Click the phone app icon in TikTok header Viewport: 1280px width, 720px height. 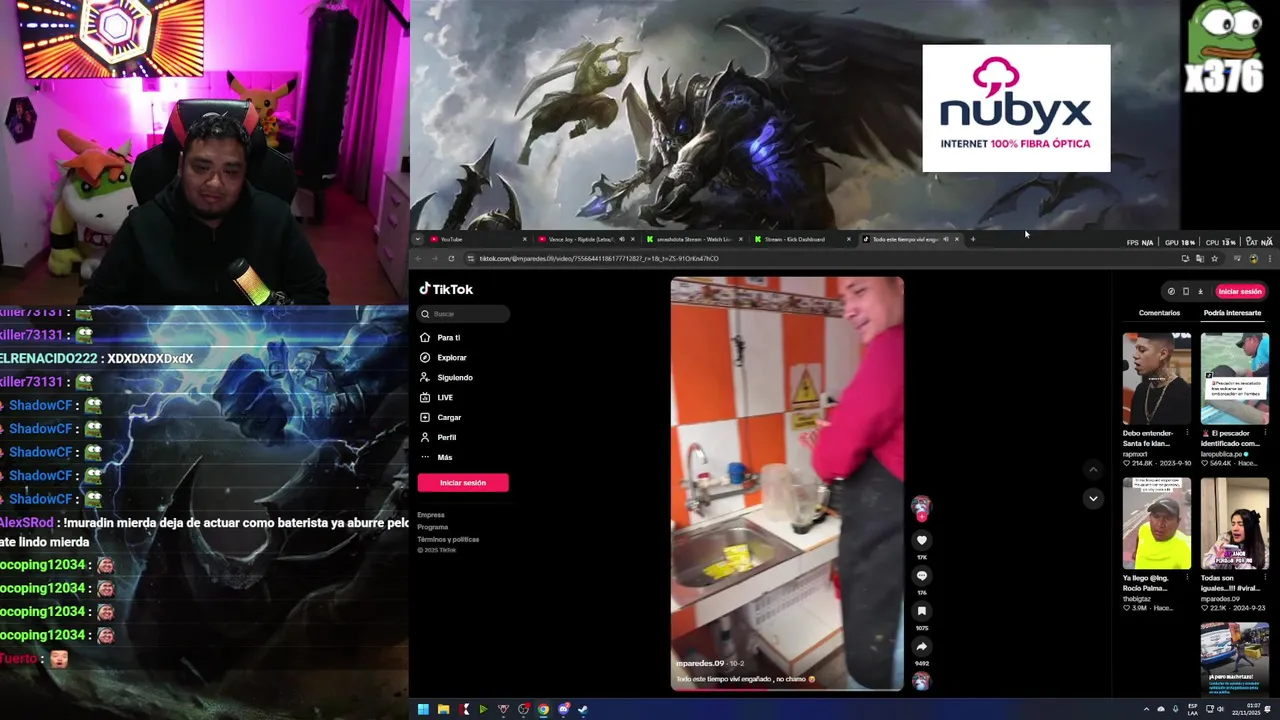point(1186,292)
